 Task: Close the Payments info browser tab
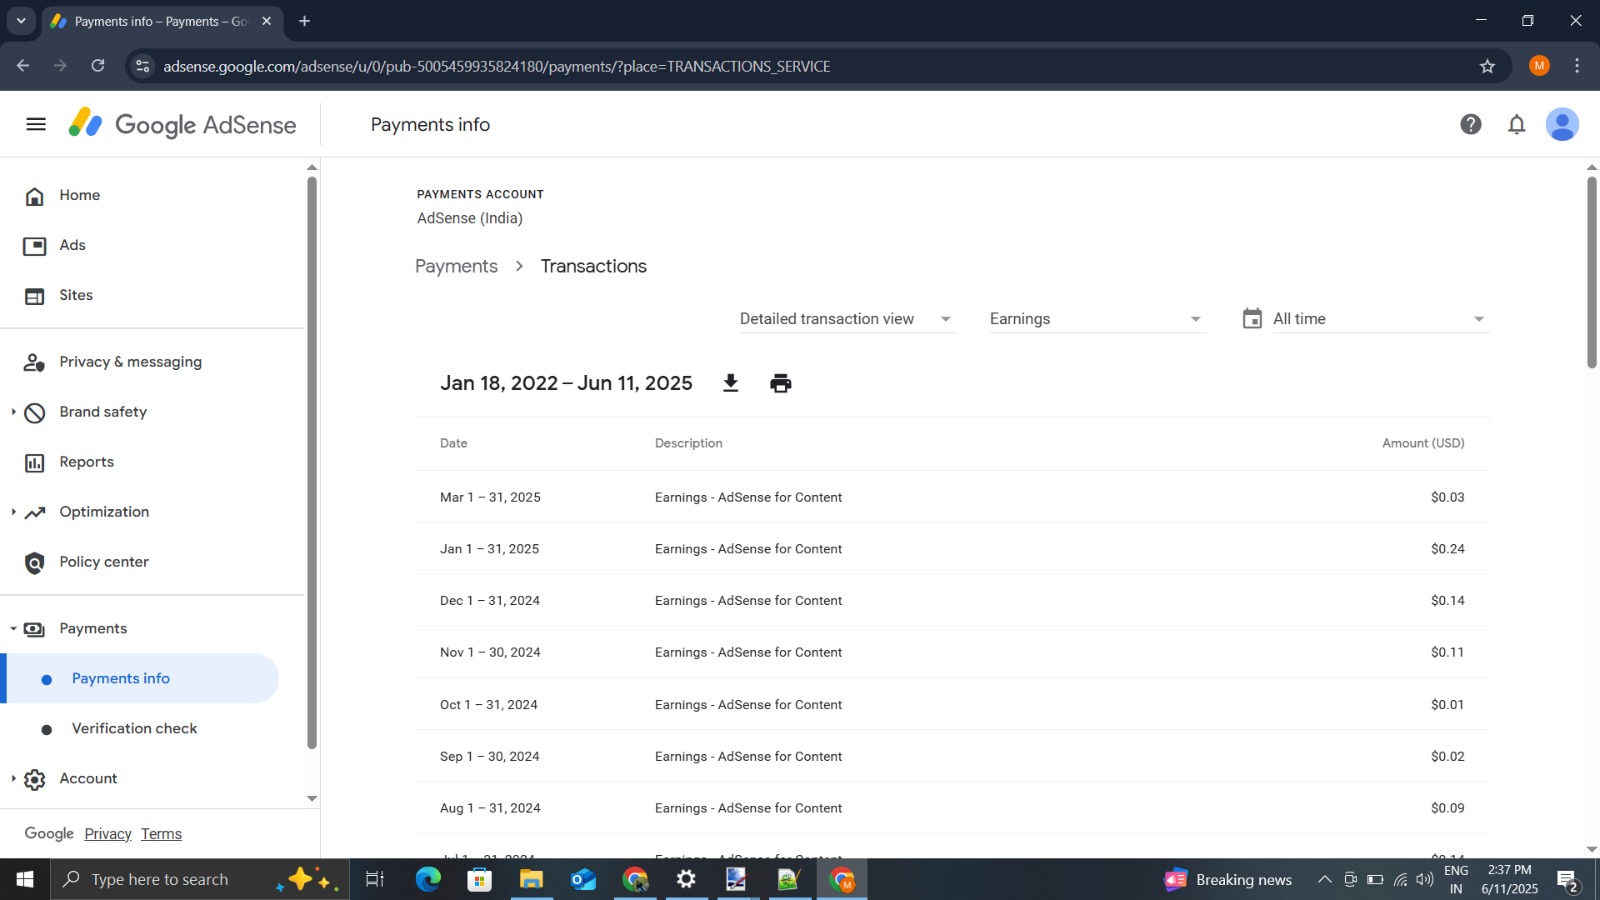pyautogui.click(x=266, y=21)
